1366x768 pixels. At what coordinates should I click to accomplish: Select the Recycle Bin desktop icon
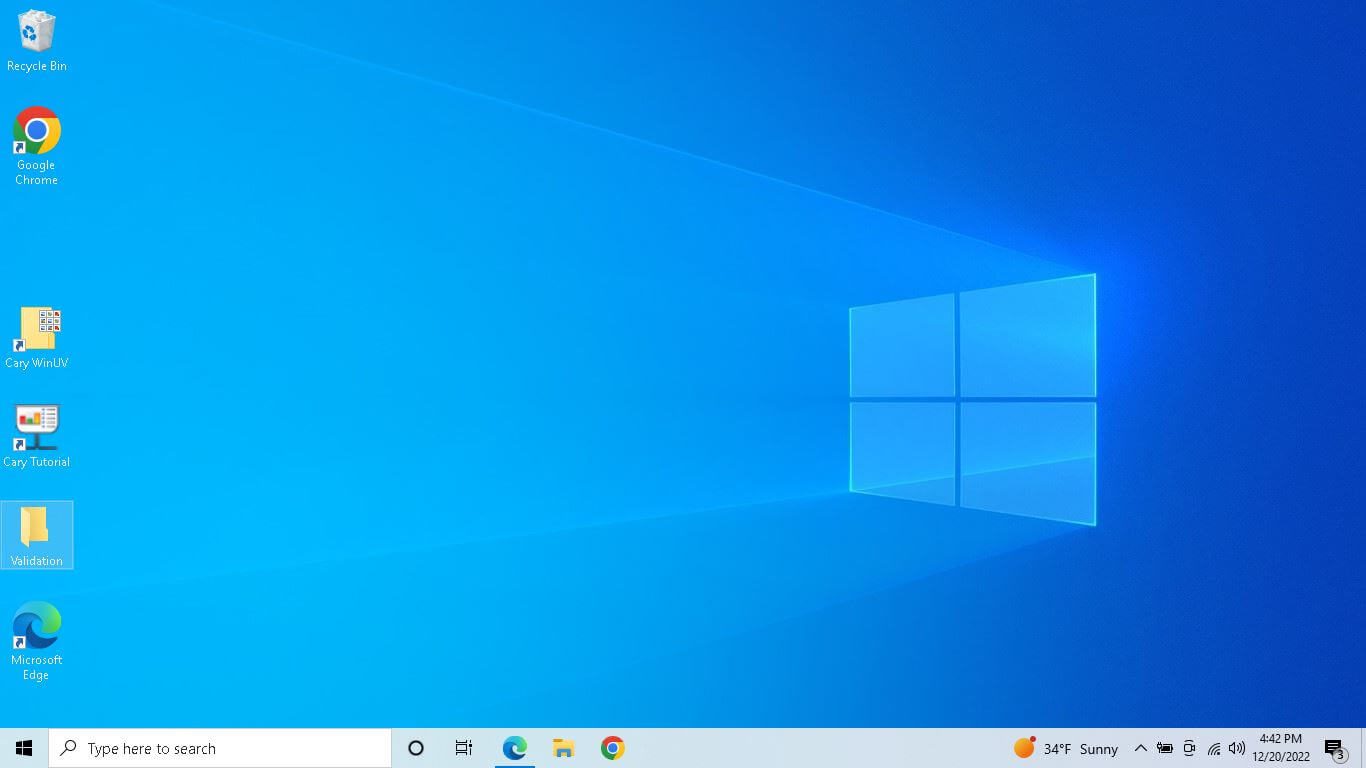point(37,40)
